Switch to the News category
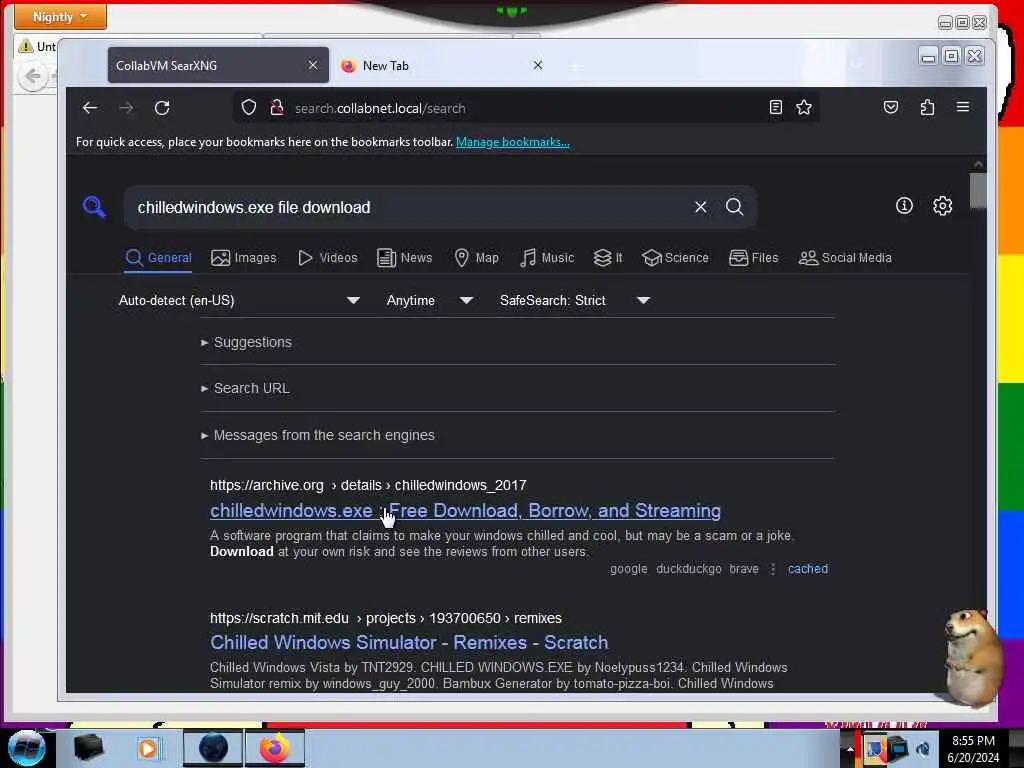Viewport: 1024px width, 768px height. click(404, 258)
